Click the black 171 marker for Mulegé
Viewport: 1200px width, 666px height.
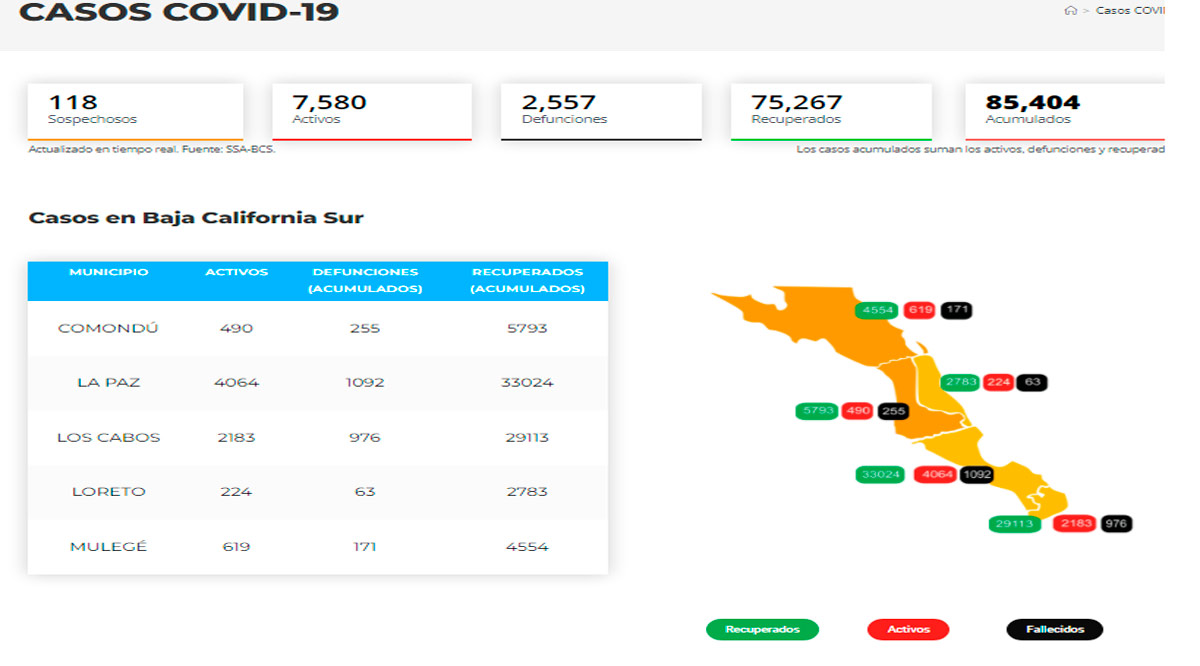[956, 310]
